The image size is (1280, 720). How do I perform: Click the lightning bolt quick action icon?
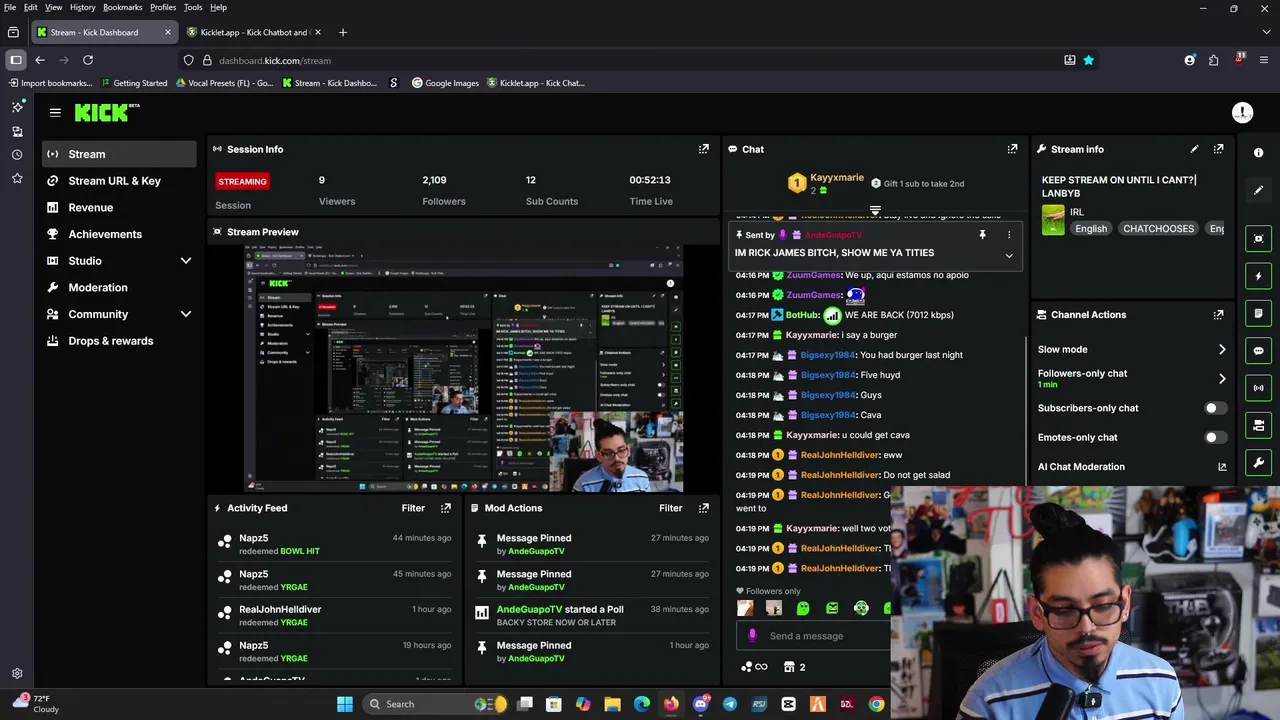point(1259,276)
